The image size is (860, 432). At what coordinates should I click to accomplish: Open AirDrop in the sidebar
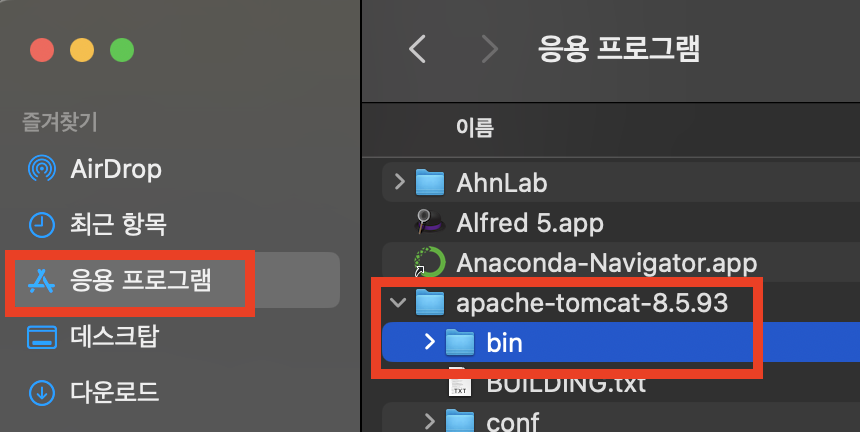[94, 169]
